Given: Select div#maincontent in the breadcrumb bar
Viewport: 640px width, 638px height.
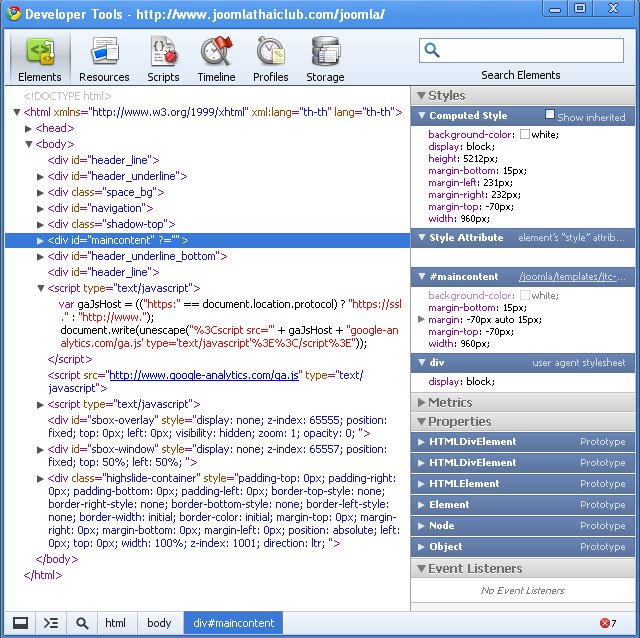Looking at the screenshot, I should point(233,623).
